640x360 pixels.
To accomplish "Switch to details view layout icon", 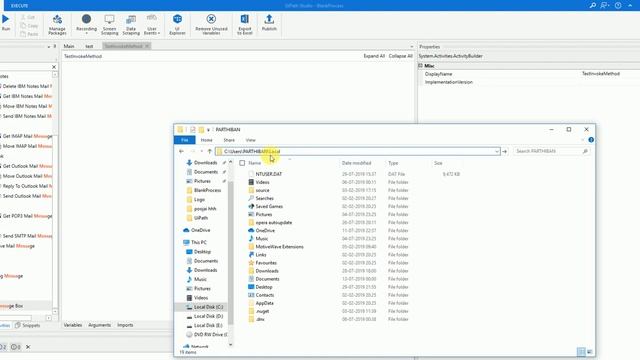I will [x=581, y=351].
